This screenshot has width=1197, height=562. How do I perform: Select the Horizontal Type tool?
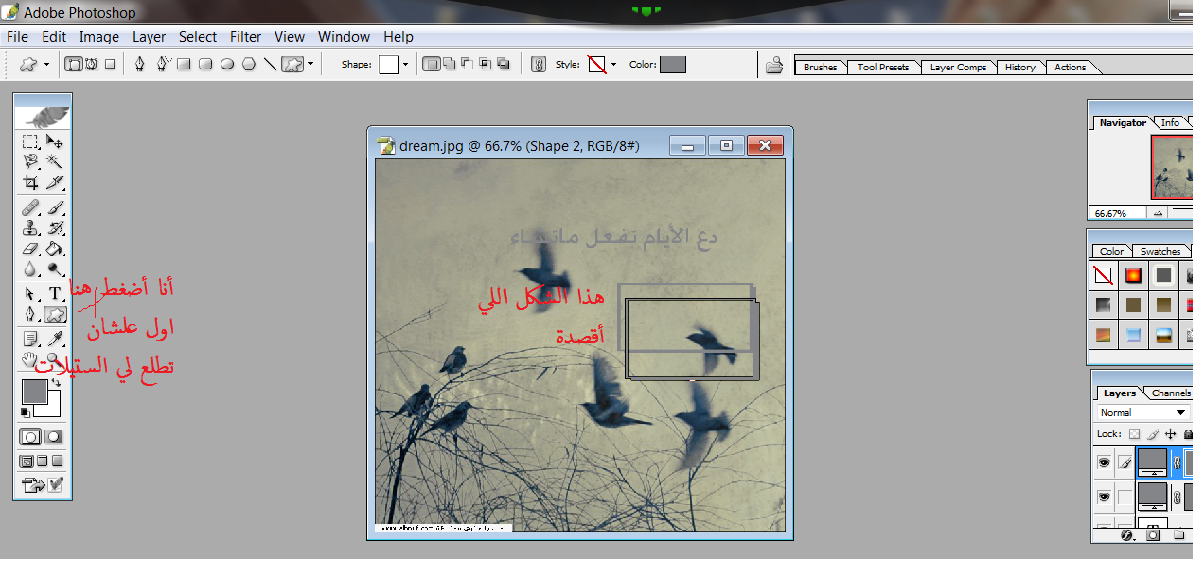point(55,293)
